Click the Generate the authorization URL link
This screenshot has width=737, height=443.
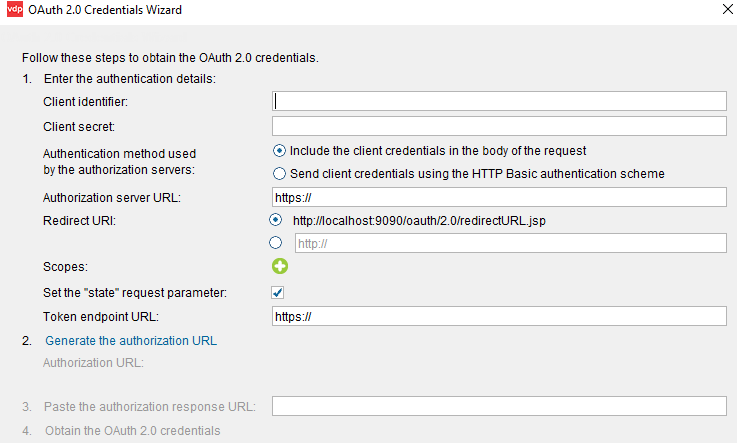(131, 341)
